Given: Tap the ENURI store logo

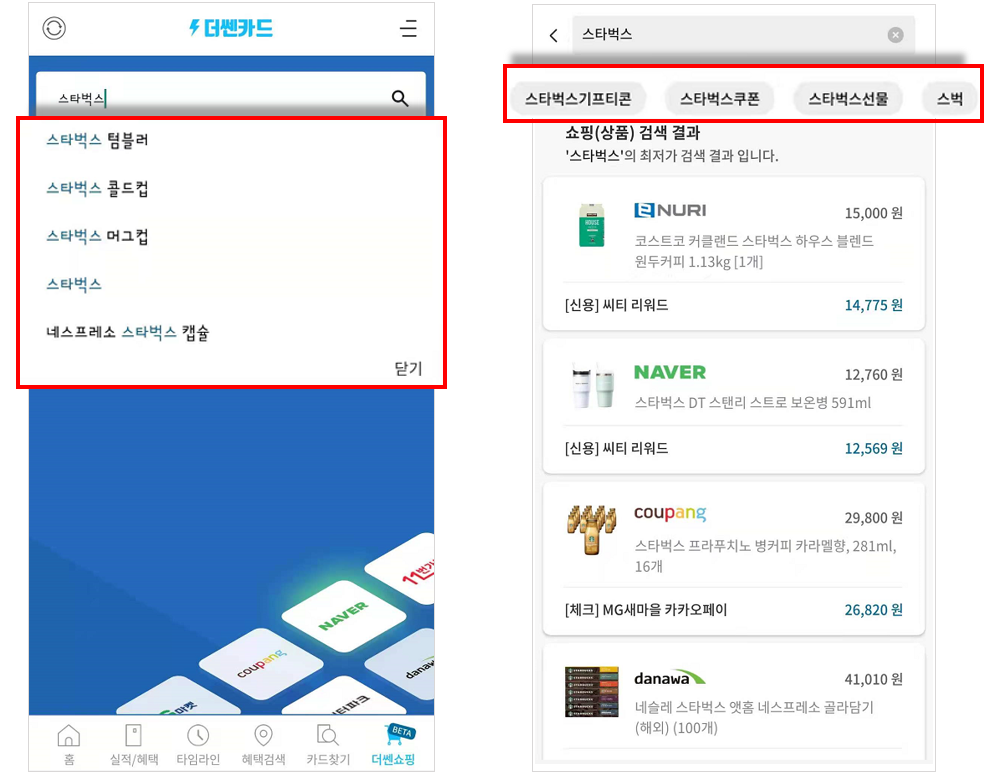Looking at the screenshot, I should coord(670,210).
